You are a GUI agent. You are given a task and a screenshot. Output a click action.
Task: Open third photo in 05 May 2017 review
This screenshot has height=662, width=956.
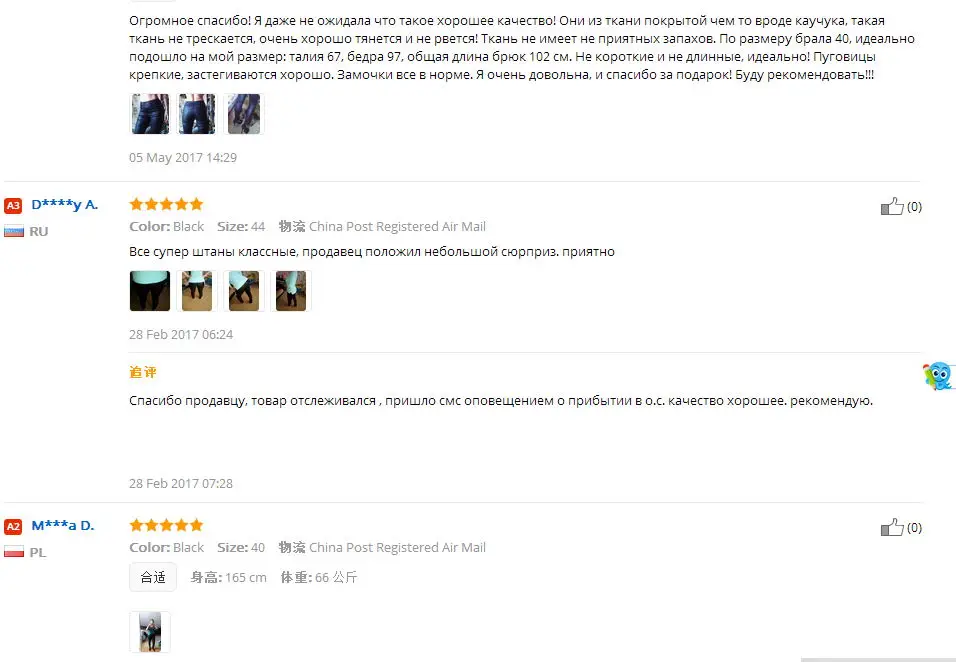[244, 114]
